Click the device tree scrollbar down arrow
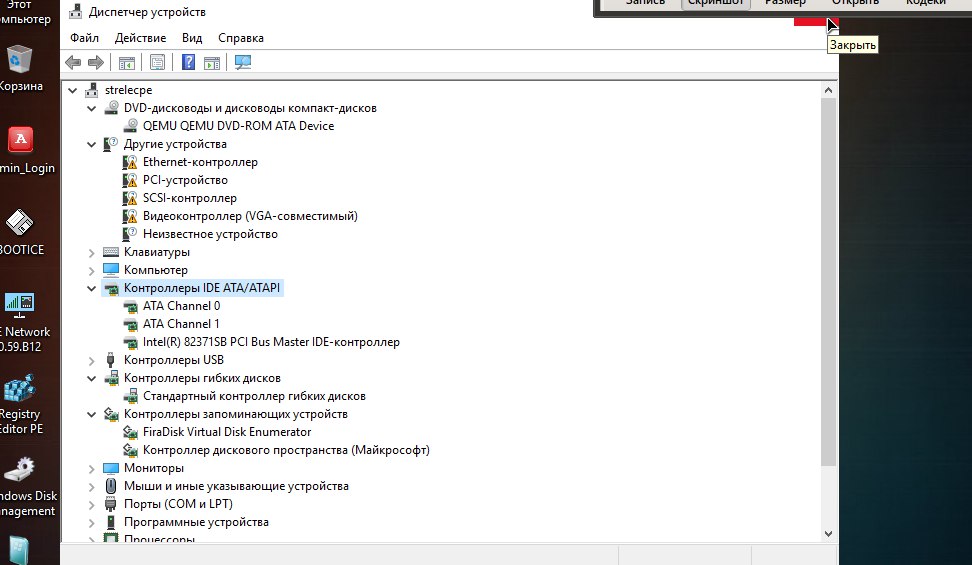 828,533
